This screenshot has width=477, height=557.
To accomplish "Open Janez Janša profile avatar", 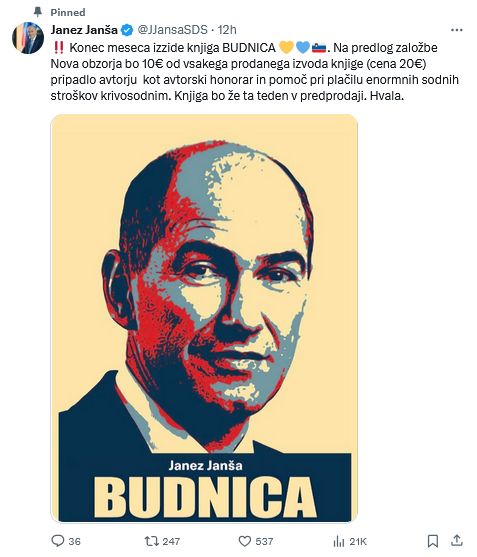I will click(28, 38).
